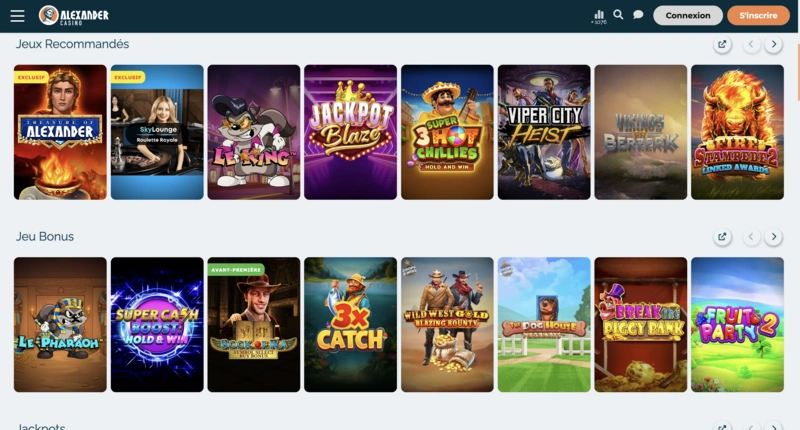Show previous Jeux Recommandés games arrow
The height and width of the screenshot is (430, 800).
click(x=751, y=44)
